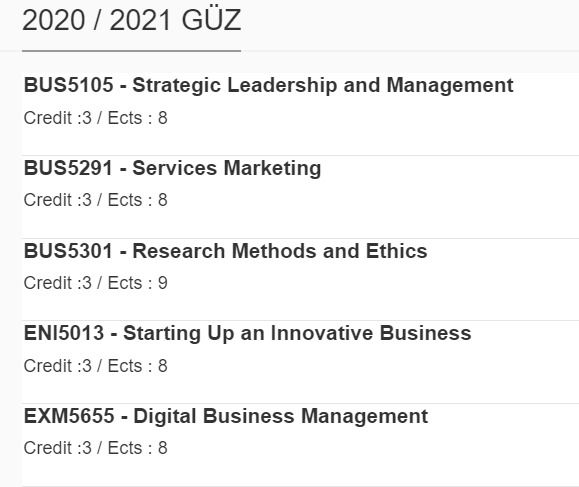Click credit line under Starting Up an Innovative Business

(96, 366)
